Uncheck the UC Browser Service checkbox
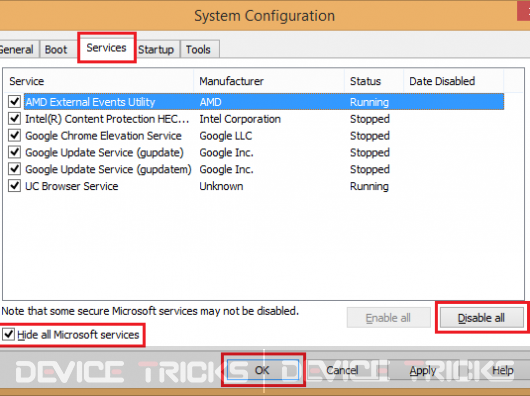The image size is (530, 396). [14, 185]
